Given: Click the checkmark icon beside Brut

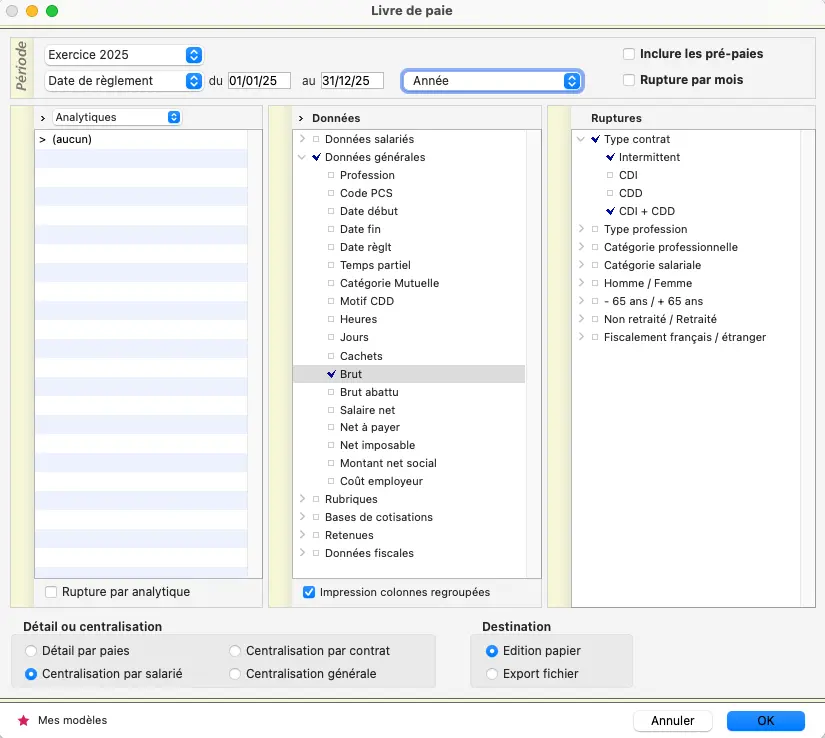Looking at the screenshot, I should pyautogui.click(x=331, y=374).
